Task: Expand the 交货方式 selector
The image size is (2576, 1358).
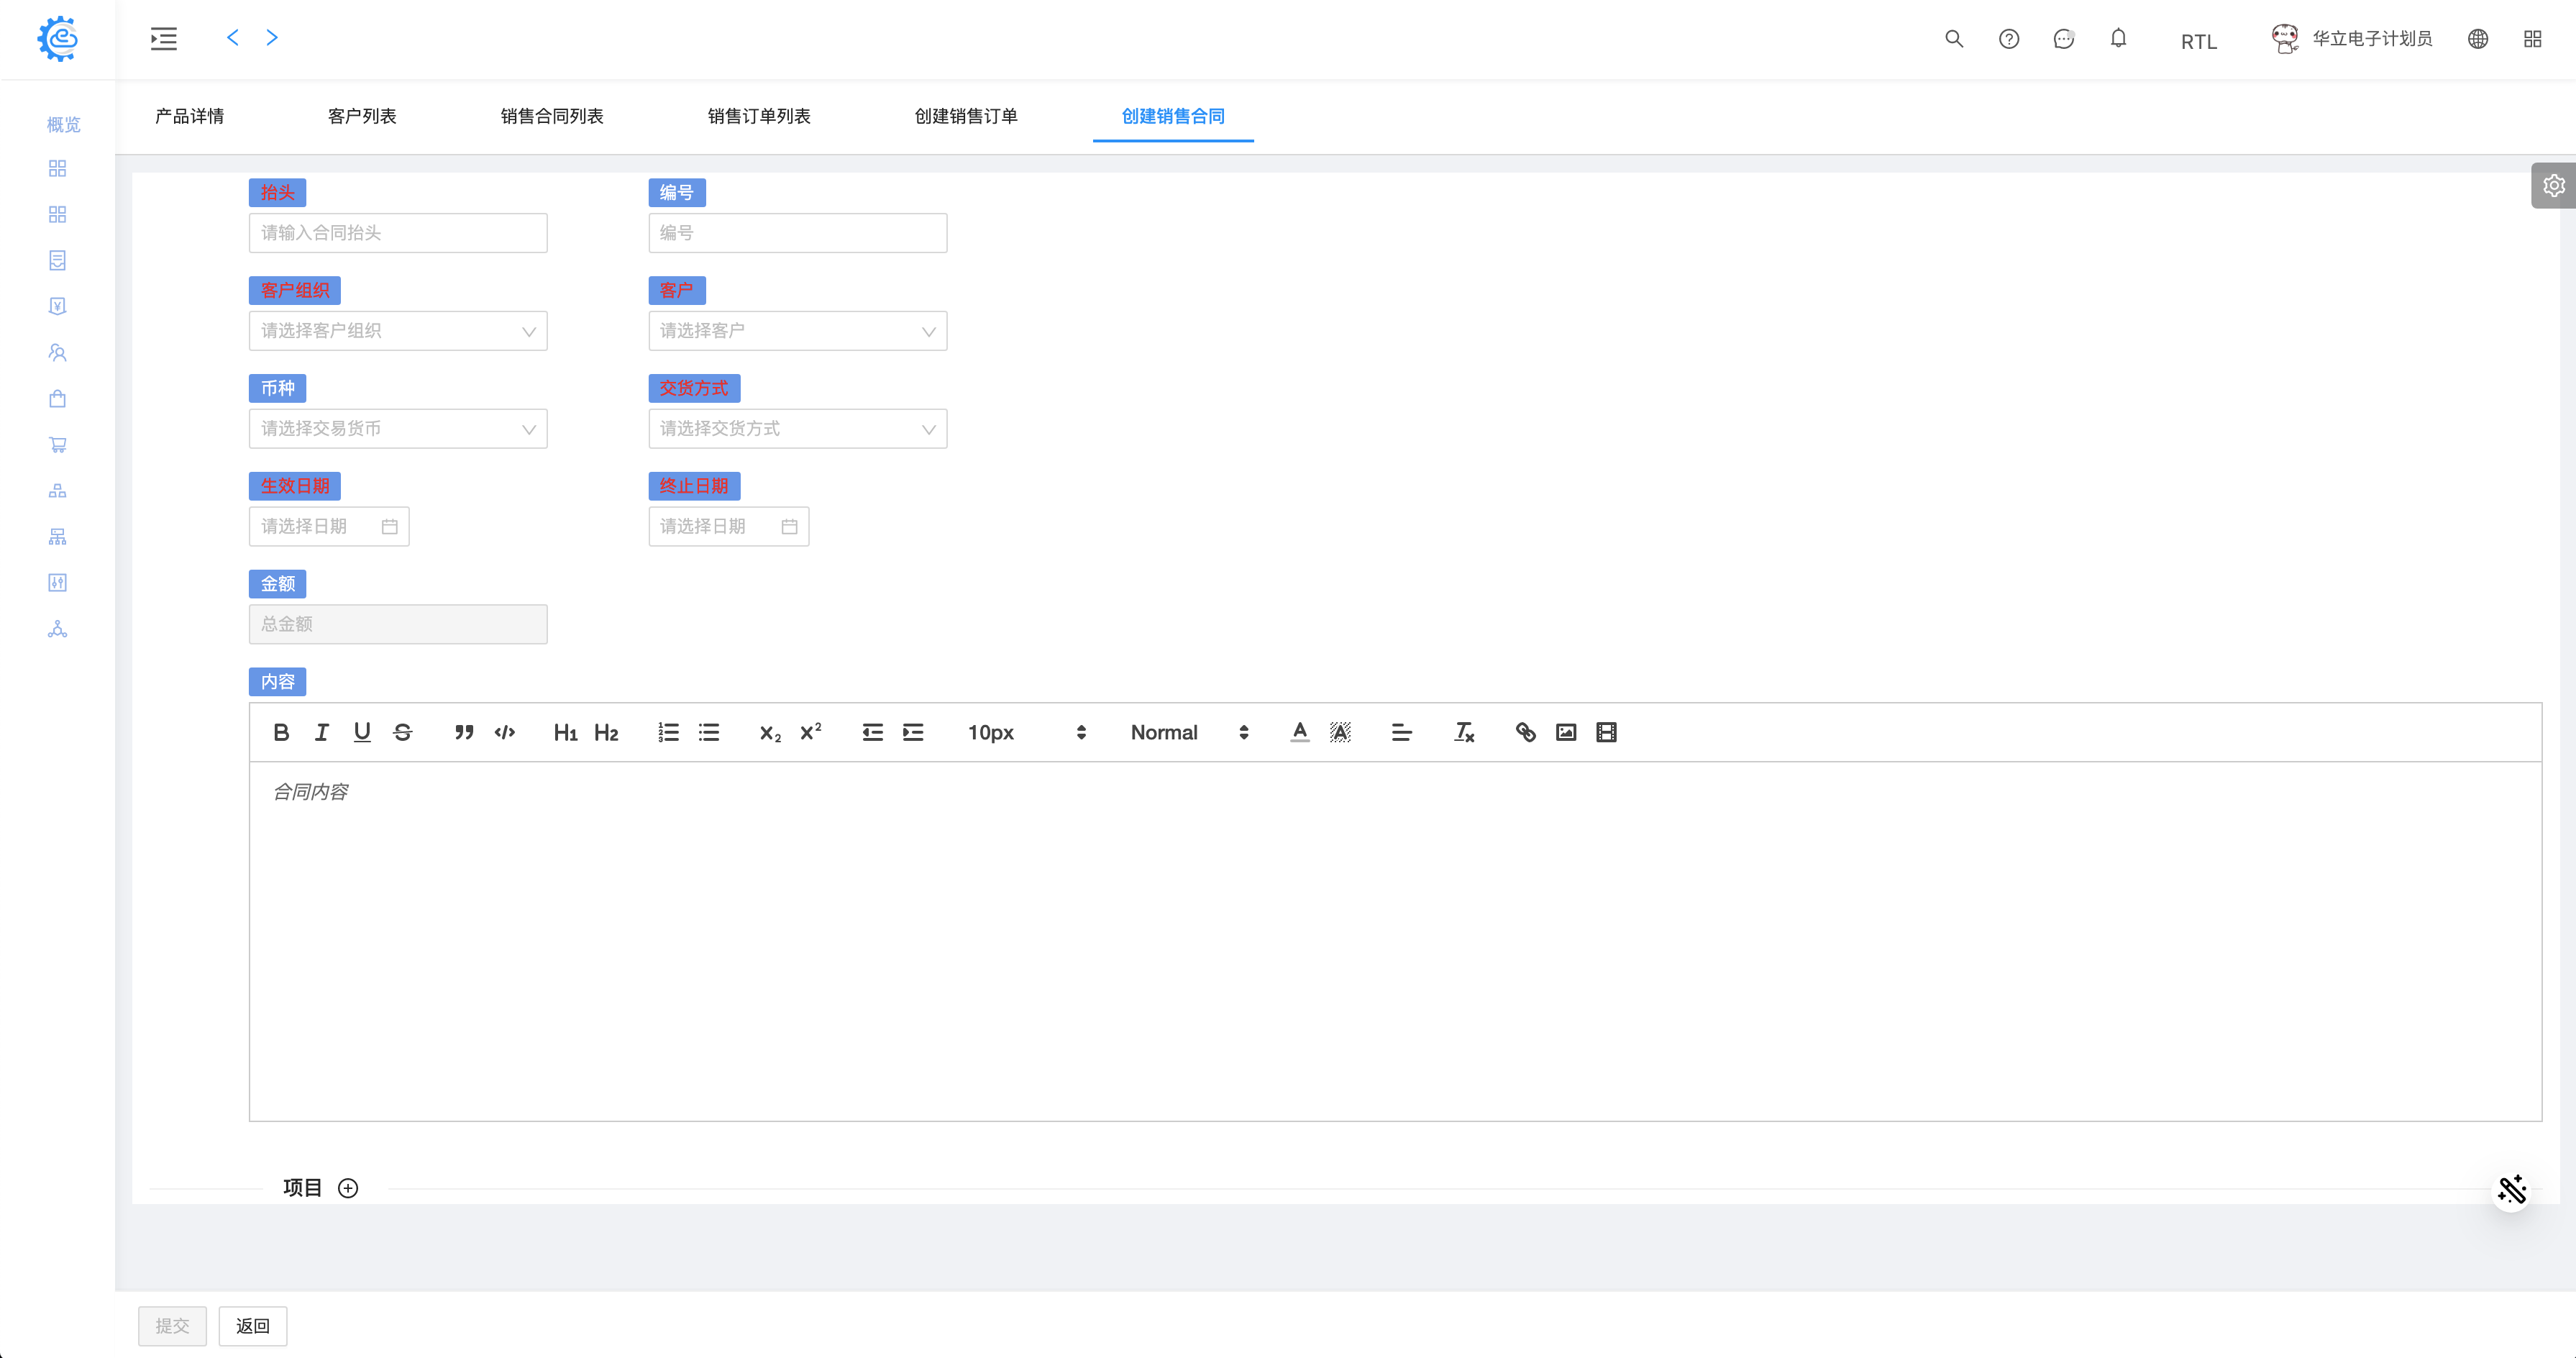Action: coord(797,429)
